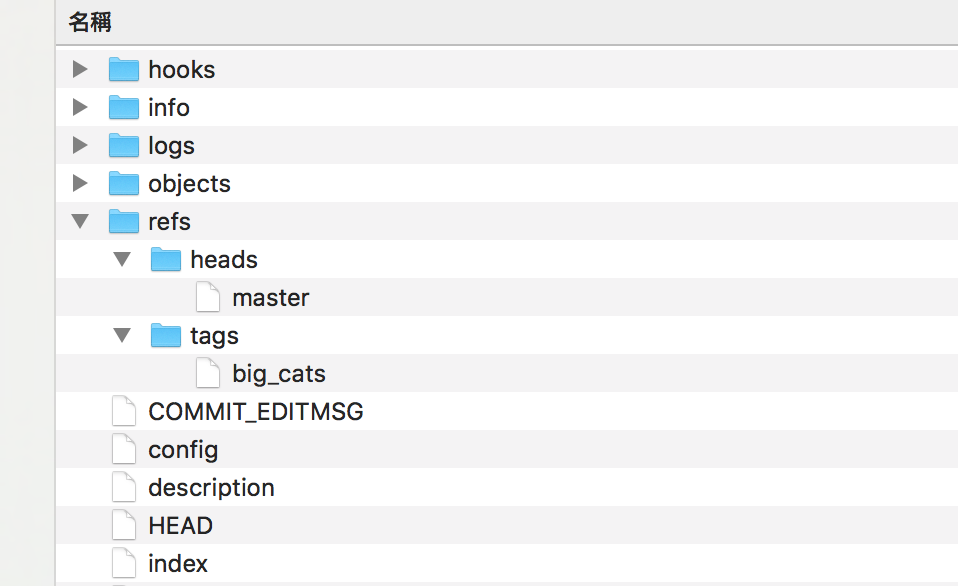Viewport: 958px width, 586px height.
Task: Click the info folder icon
Action: (x=123, y=107)
